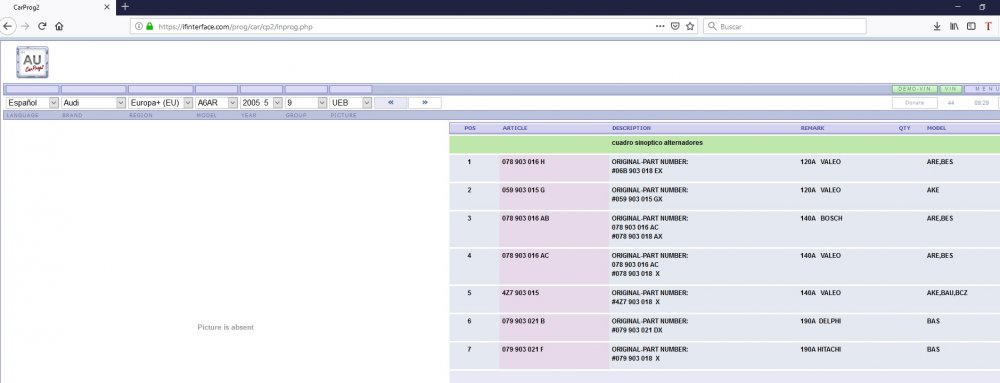
Task: Select article 4Z7 903 015
Action: [x=521, y=293]
